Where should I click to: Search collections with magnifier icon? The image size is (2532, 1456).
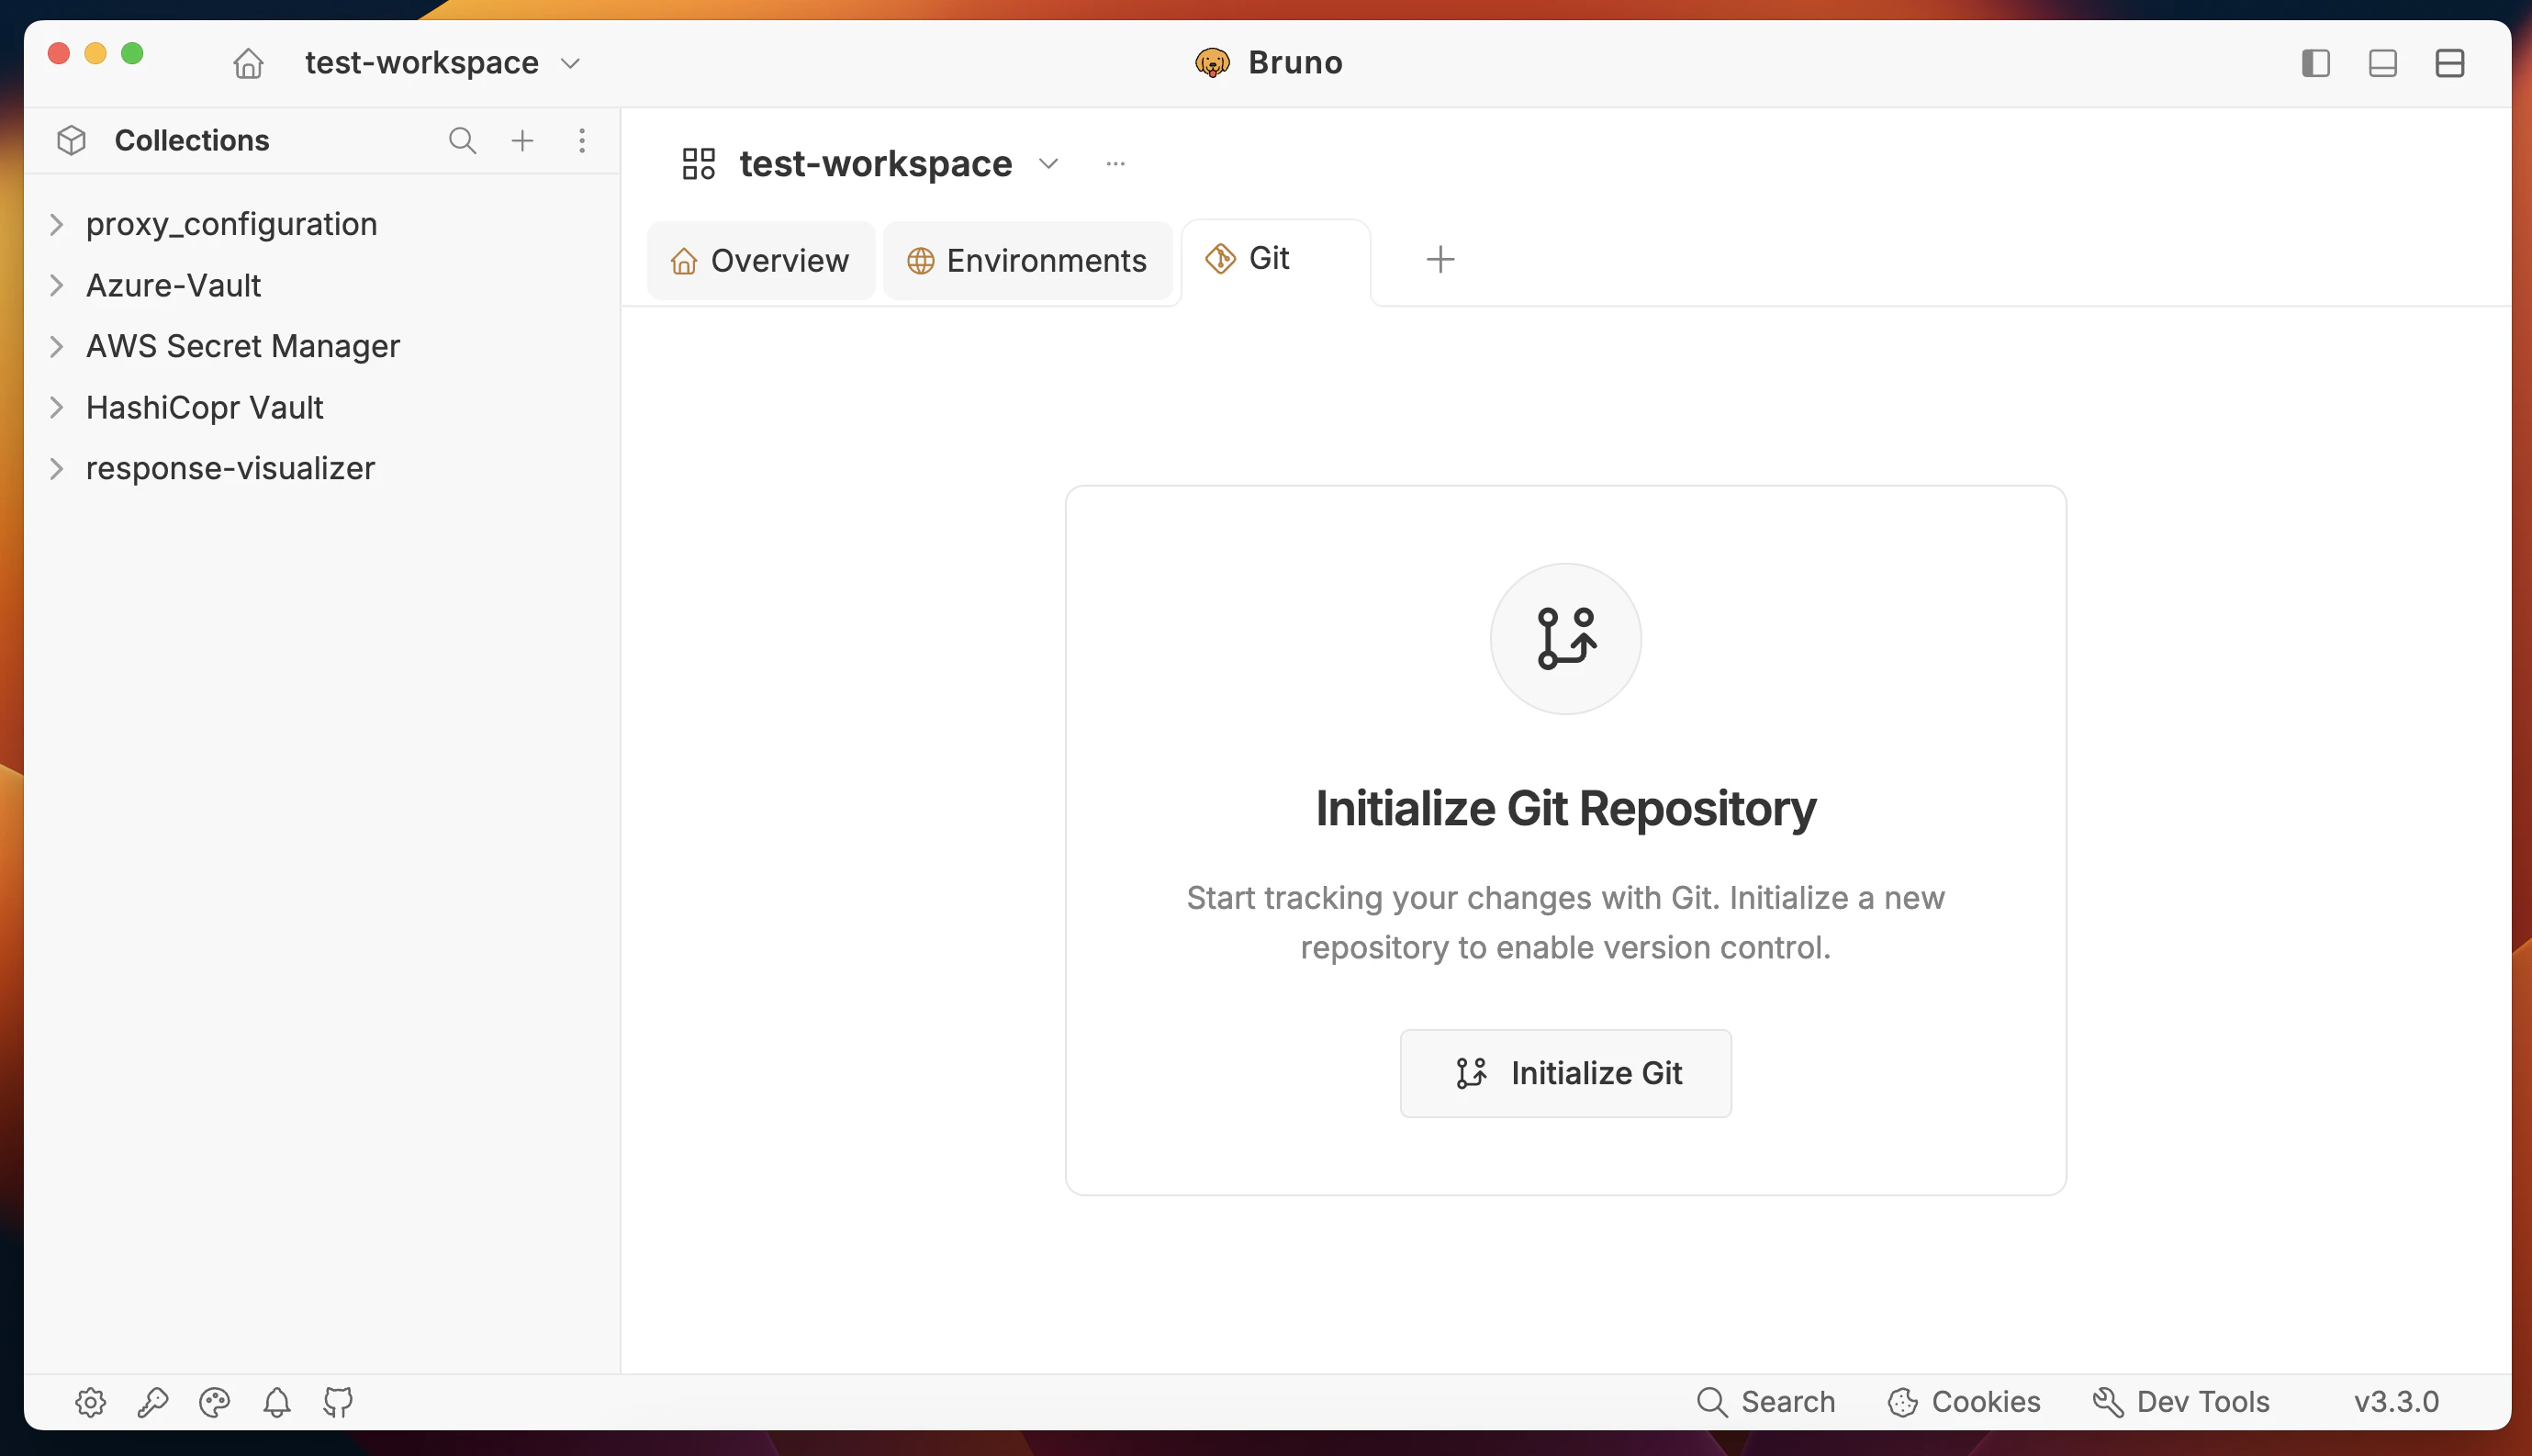point(462,140)
